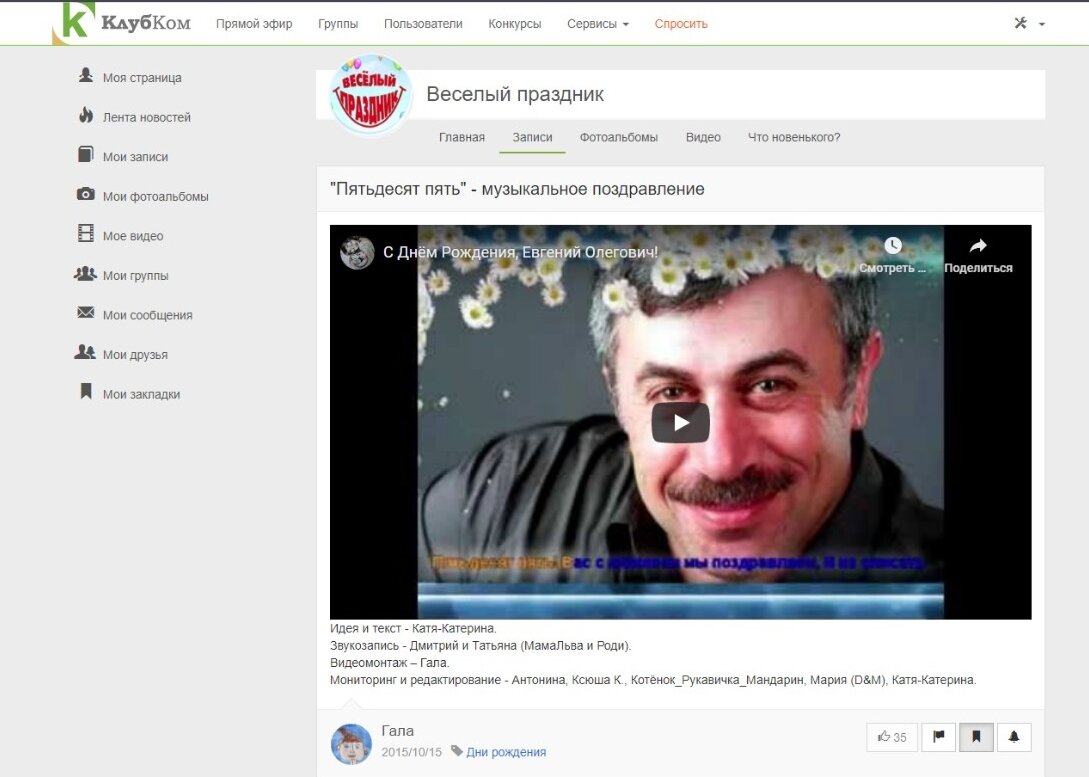This screenshot has height=777, width=1089.
Task: Open the "Лента новостей" flame icon
Action: tap(85, 117)
